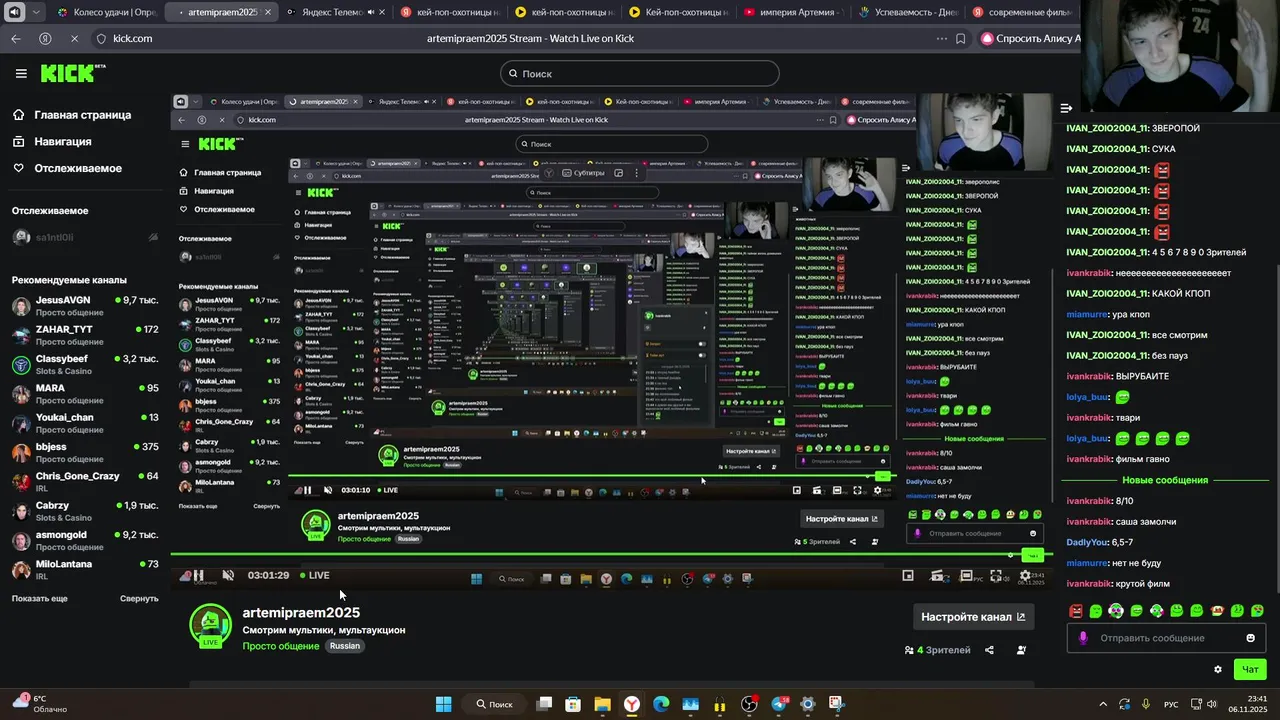Open the volume icon in system tray
The height and width of the screenshot is (720, 1280).
1212,704
